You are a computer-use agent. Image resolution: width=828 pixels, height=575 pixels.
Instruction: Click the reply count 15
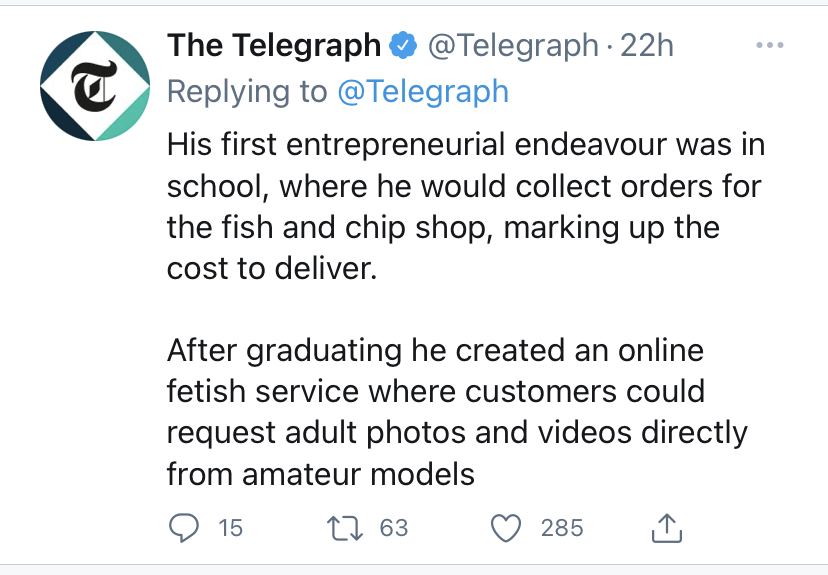[x=230, y=527]
